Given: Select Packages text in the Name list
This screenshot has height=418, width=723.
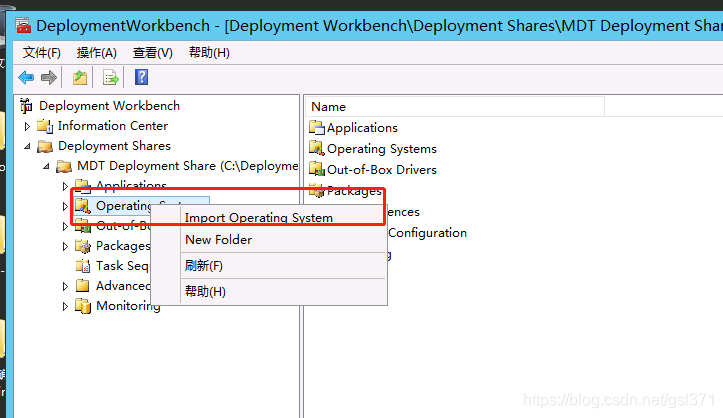Looking at the screenshot, I should (354, 190).
